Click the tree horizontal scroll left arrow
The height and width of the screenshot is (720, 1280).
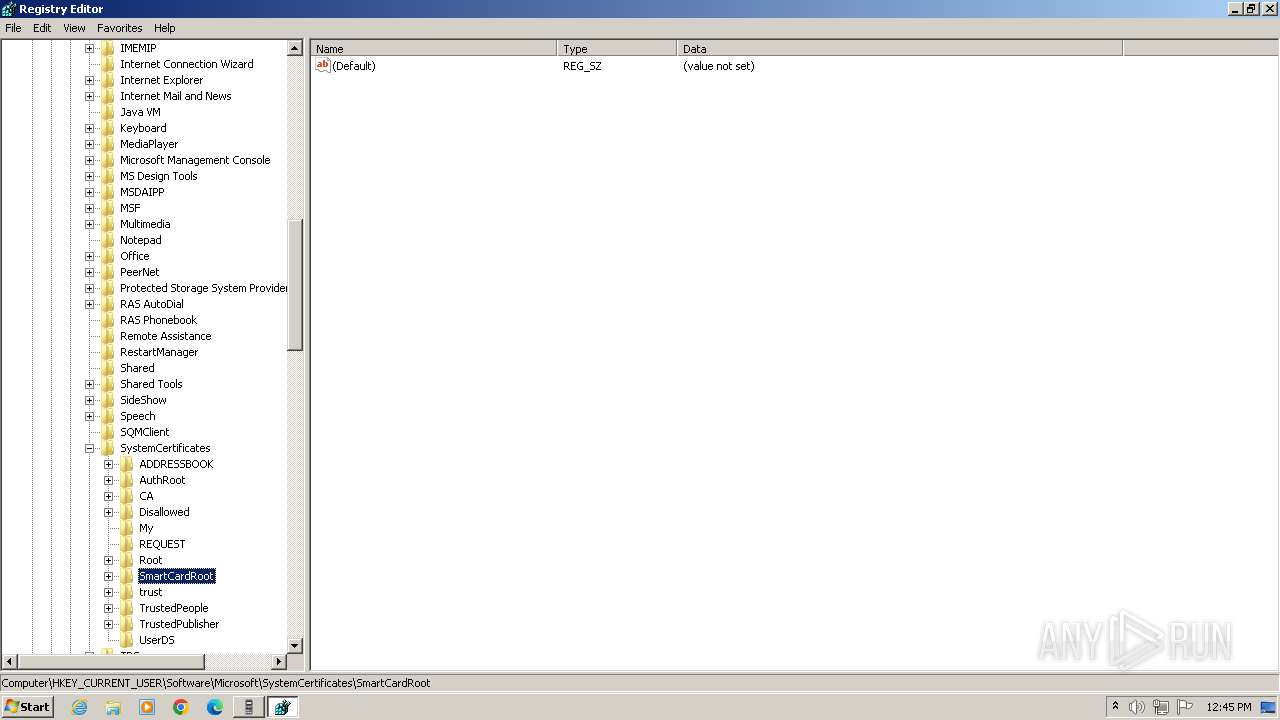pyautogui.click(x=10, y=662)
